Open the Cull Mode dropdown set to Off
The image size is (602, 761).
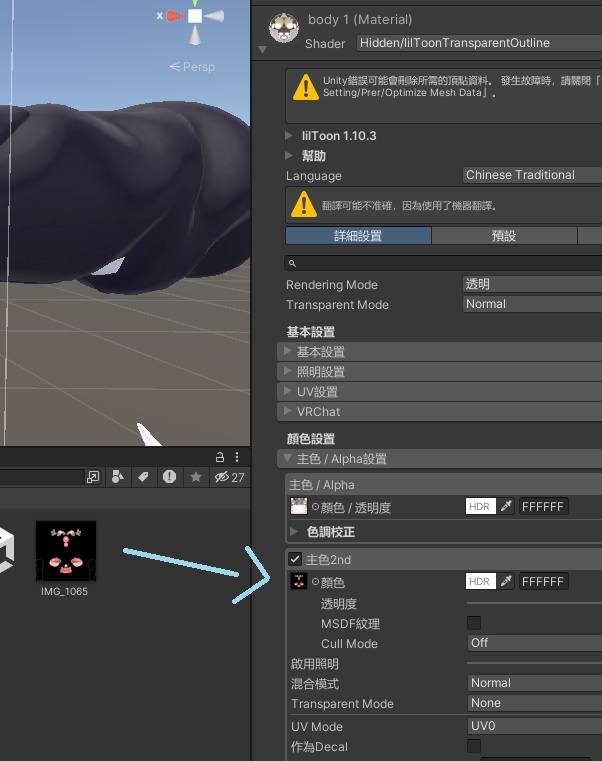(535, 643)
